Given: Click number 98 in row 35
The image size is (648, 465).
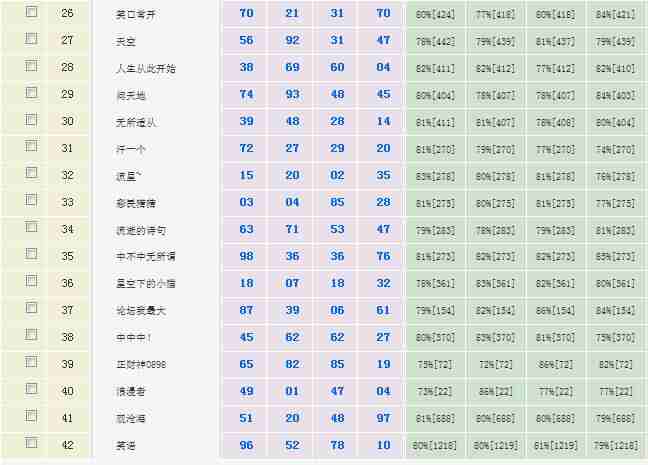Looking at the screenshot, I should click(246, 256).
